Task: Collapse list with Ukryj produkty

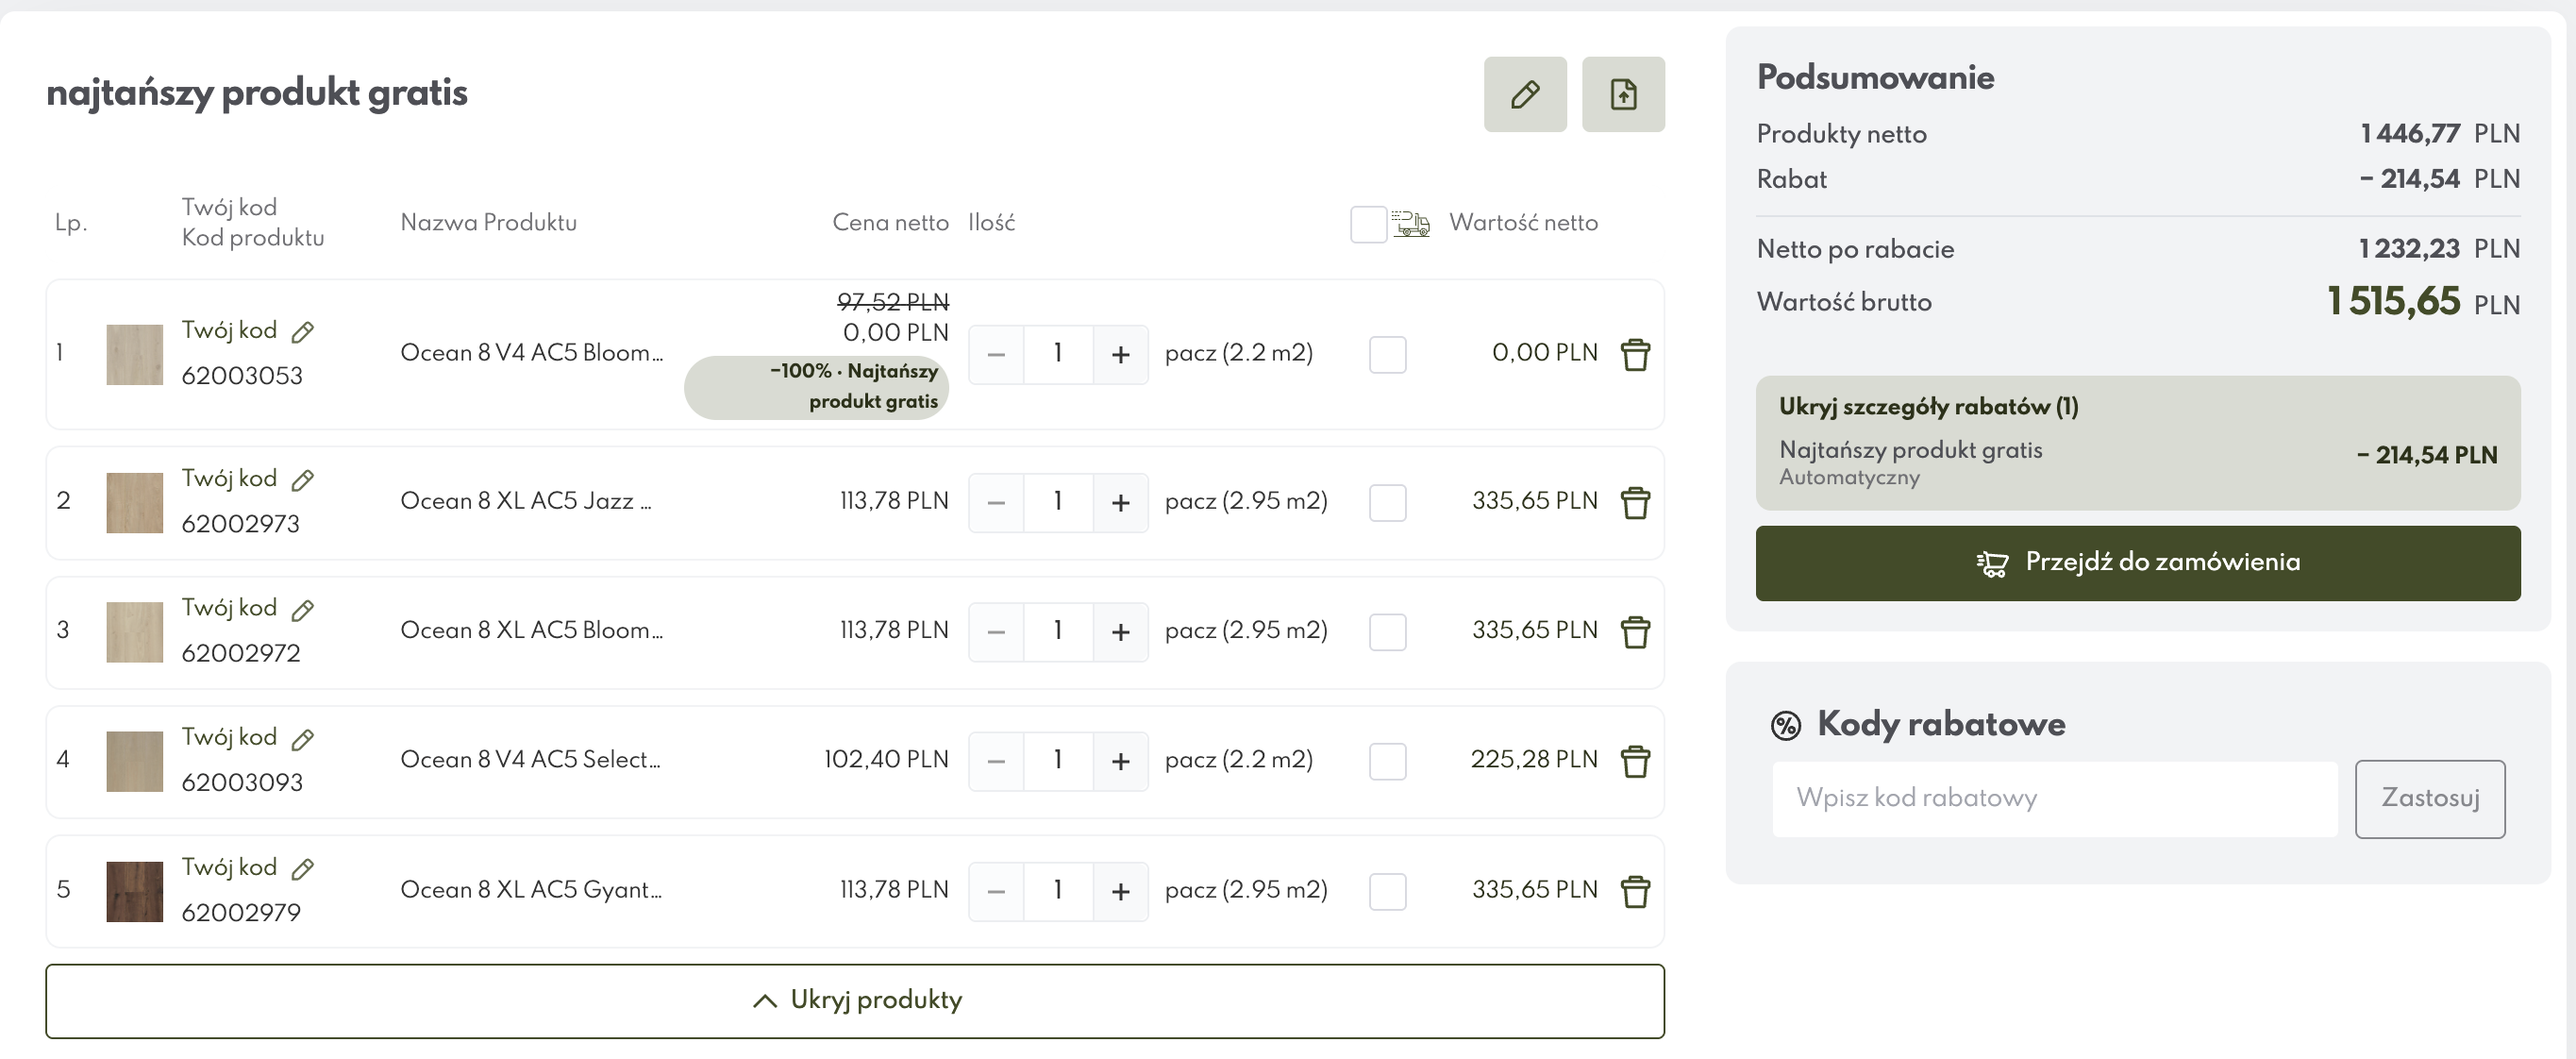Action: [855, 1001]
